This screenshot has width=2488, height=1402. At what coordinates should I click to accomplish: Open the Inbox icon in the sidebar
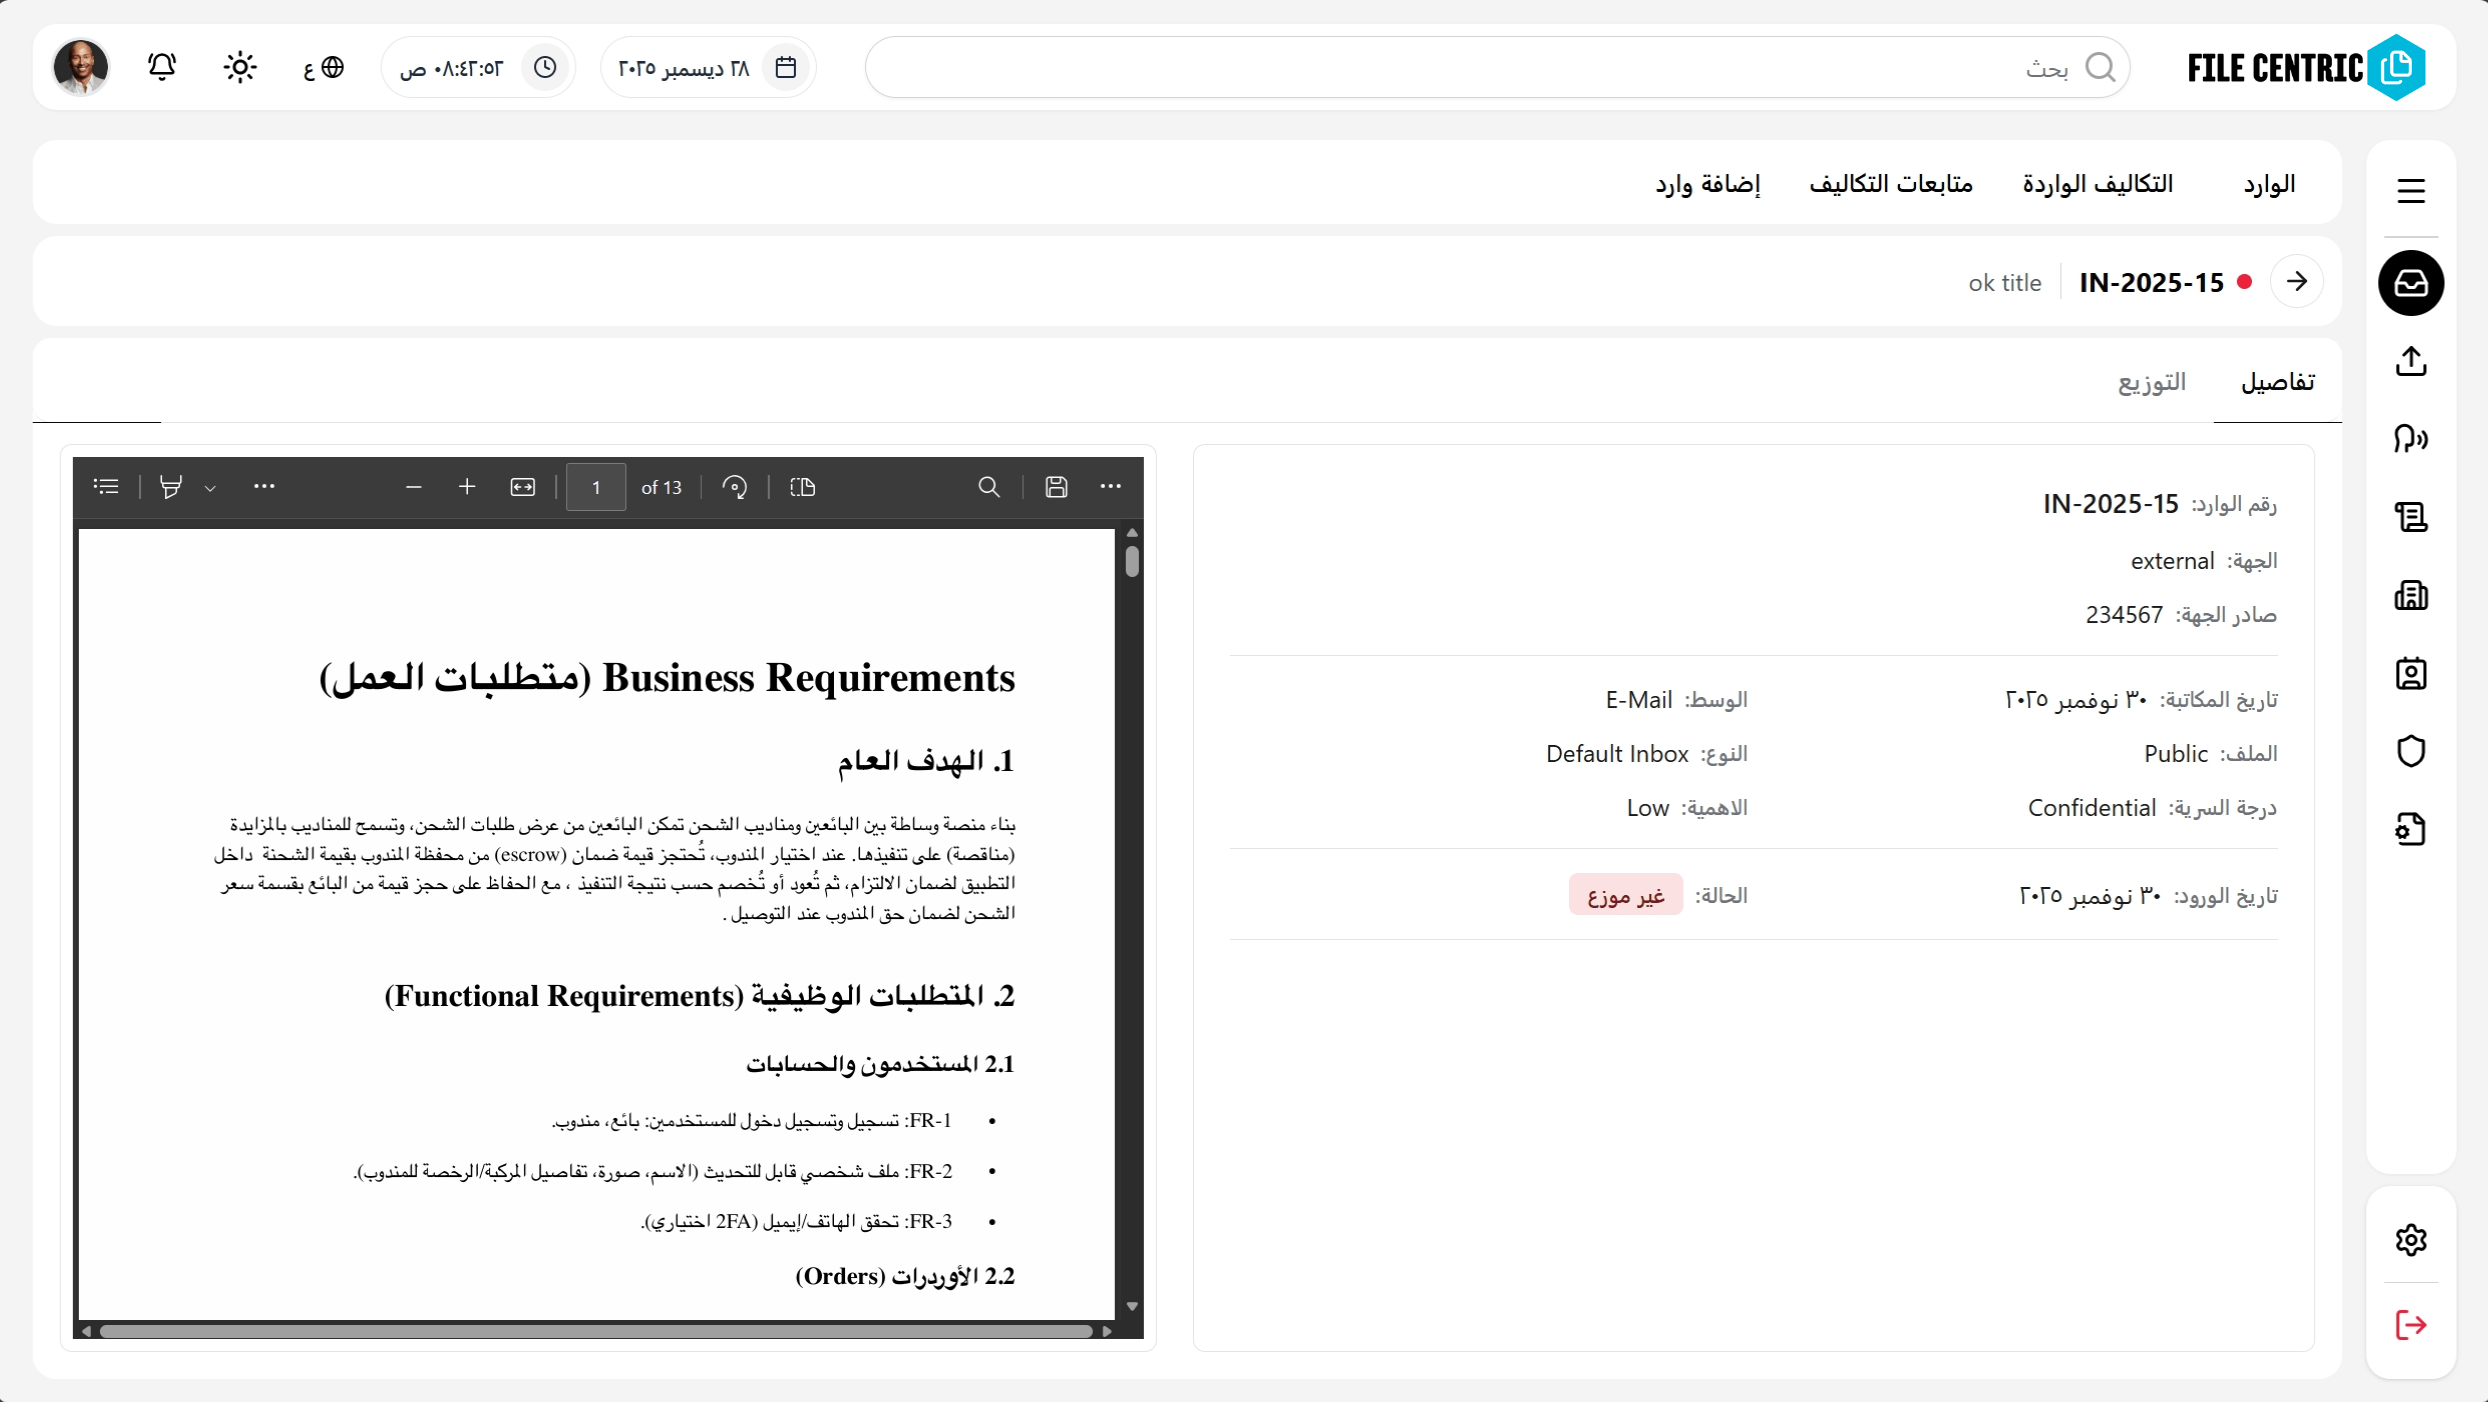[2410, 283]
